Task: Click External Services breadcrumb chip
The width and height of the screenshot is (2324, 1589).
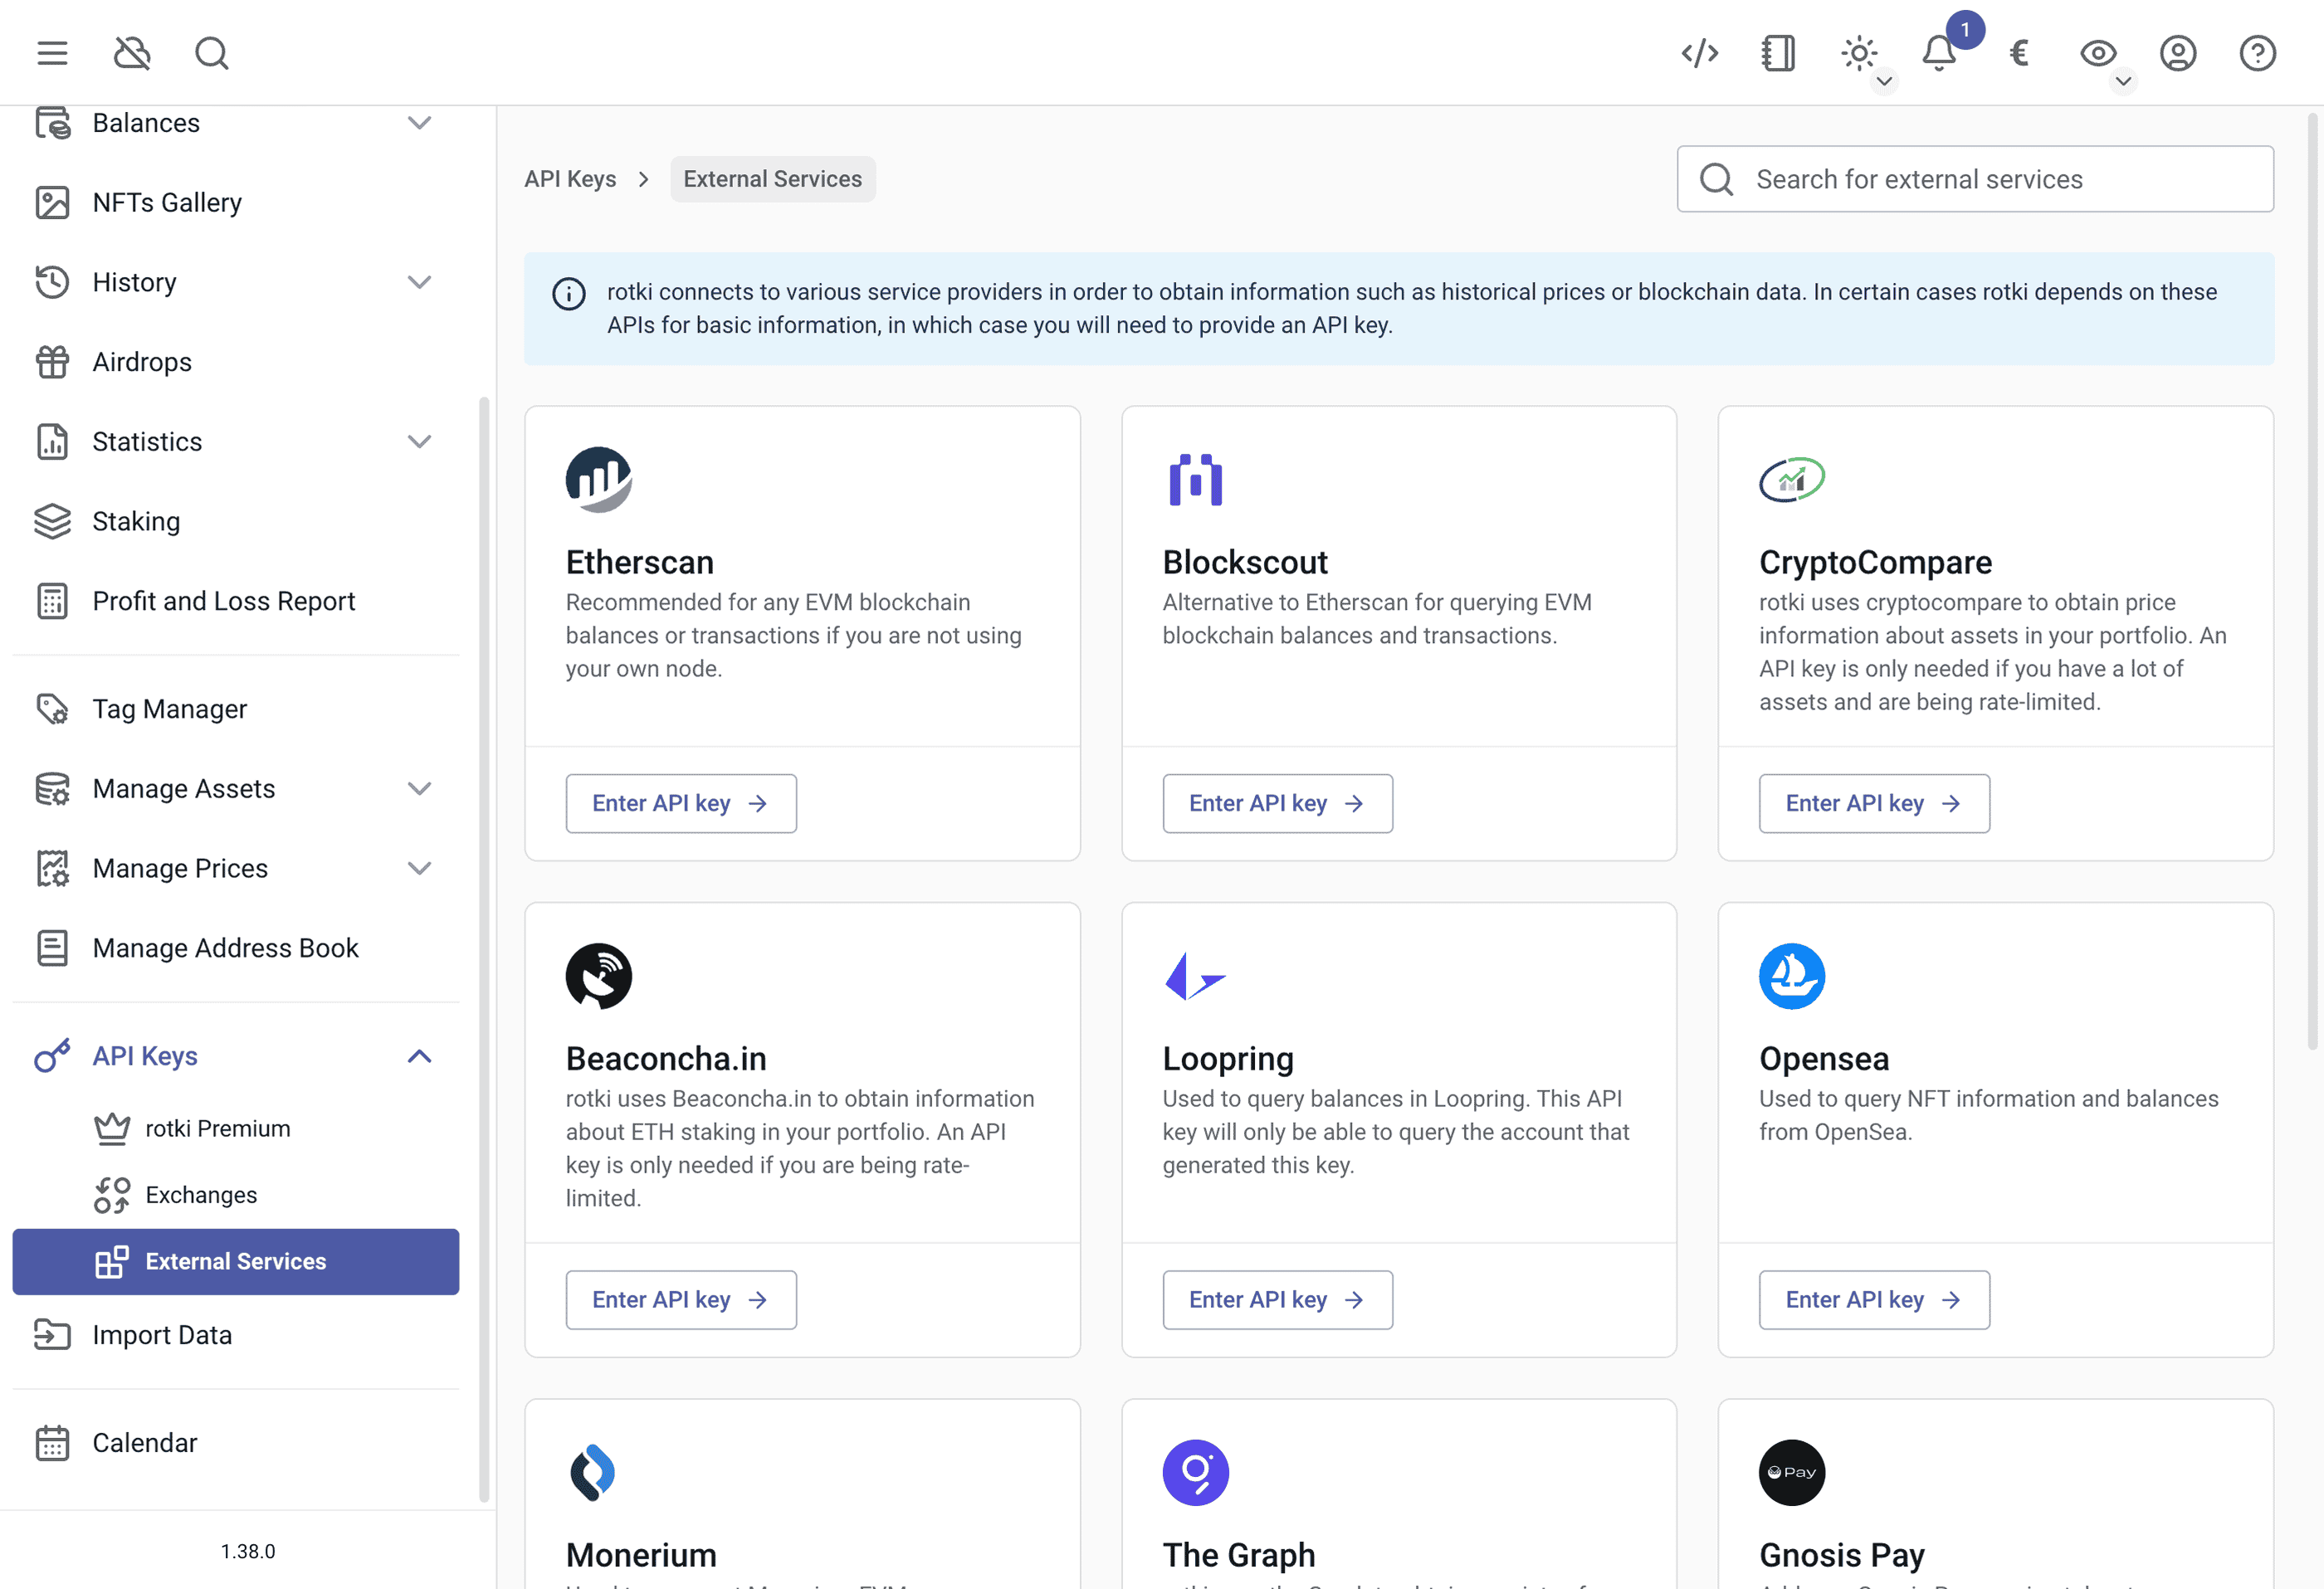Action: pyautogui.click(x=773, y=179)
